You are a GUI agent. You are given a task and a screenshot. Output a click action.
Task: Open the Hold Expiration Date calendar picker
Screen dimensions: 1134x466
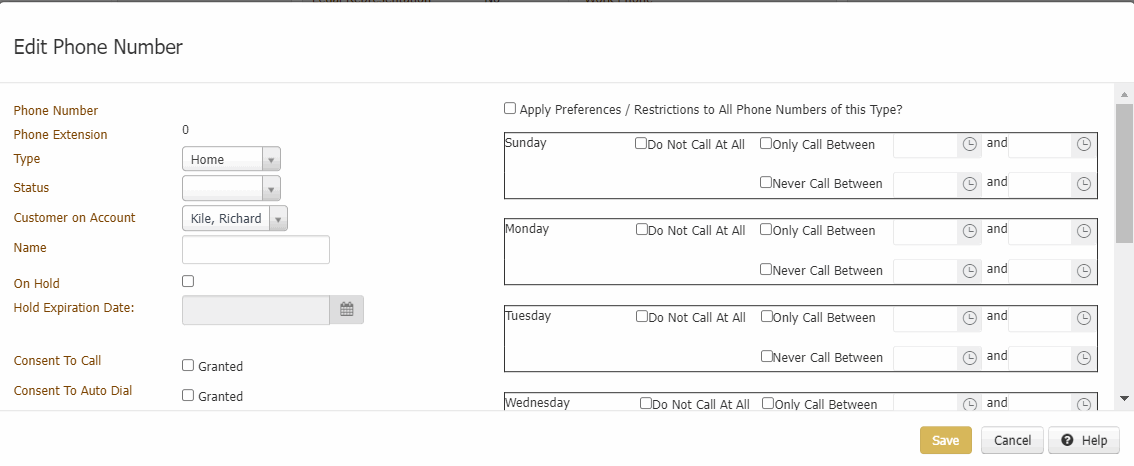(x=347, y=310)
